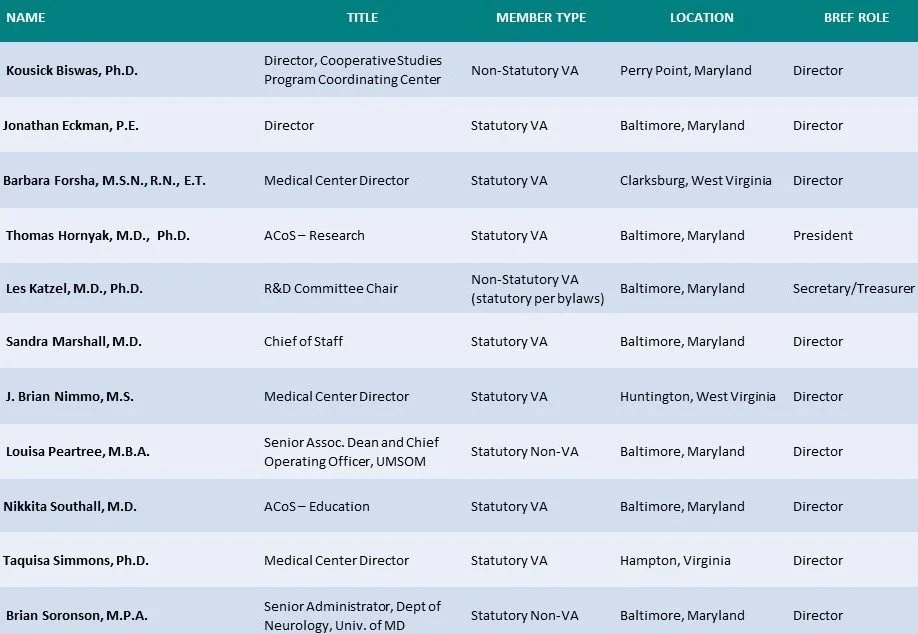The image size is (918, 634).
Task: Select the name J. Brian Nimmo, M.S.
Action: coord(70,396)
